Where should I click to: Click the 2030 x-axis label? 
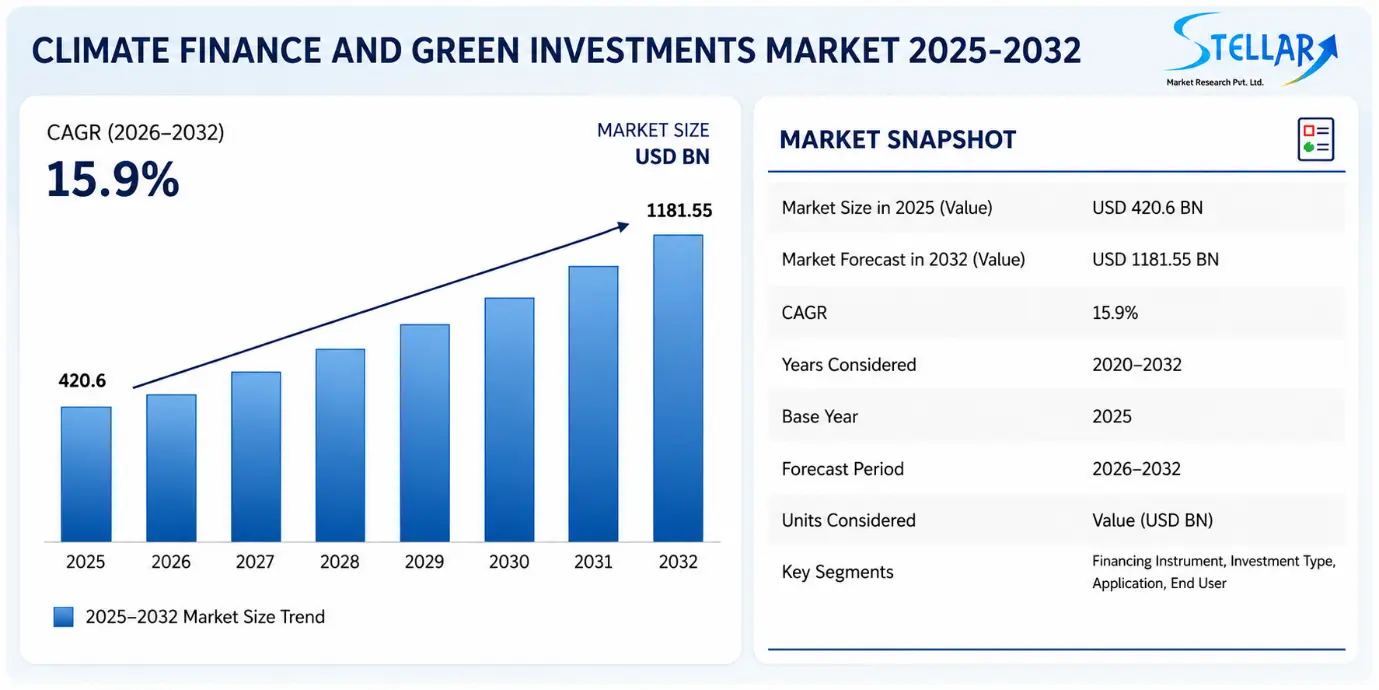tap(509, 563)
